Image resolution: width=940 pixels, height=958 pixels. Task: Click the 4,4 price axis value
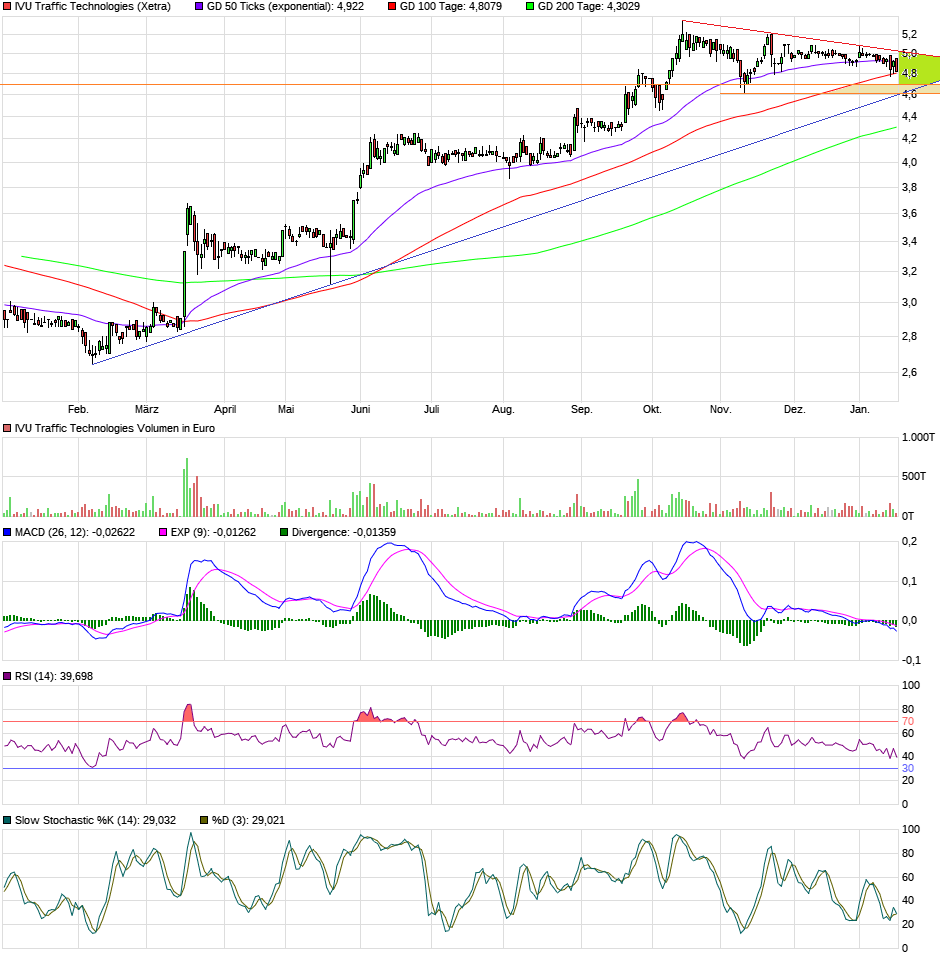point(909,116)
